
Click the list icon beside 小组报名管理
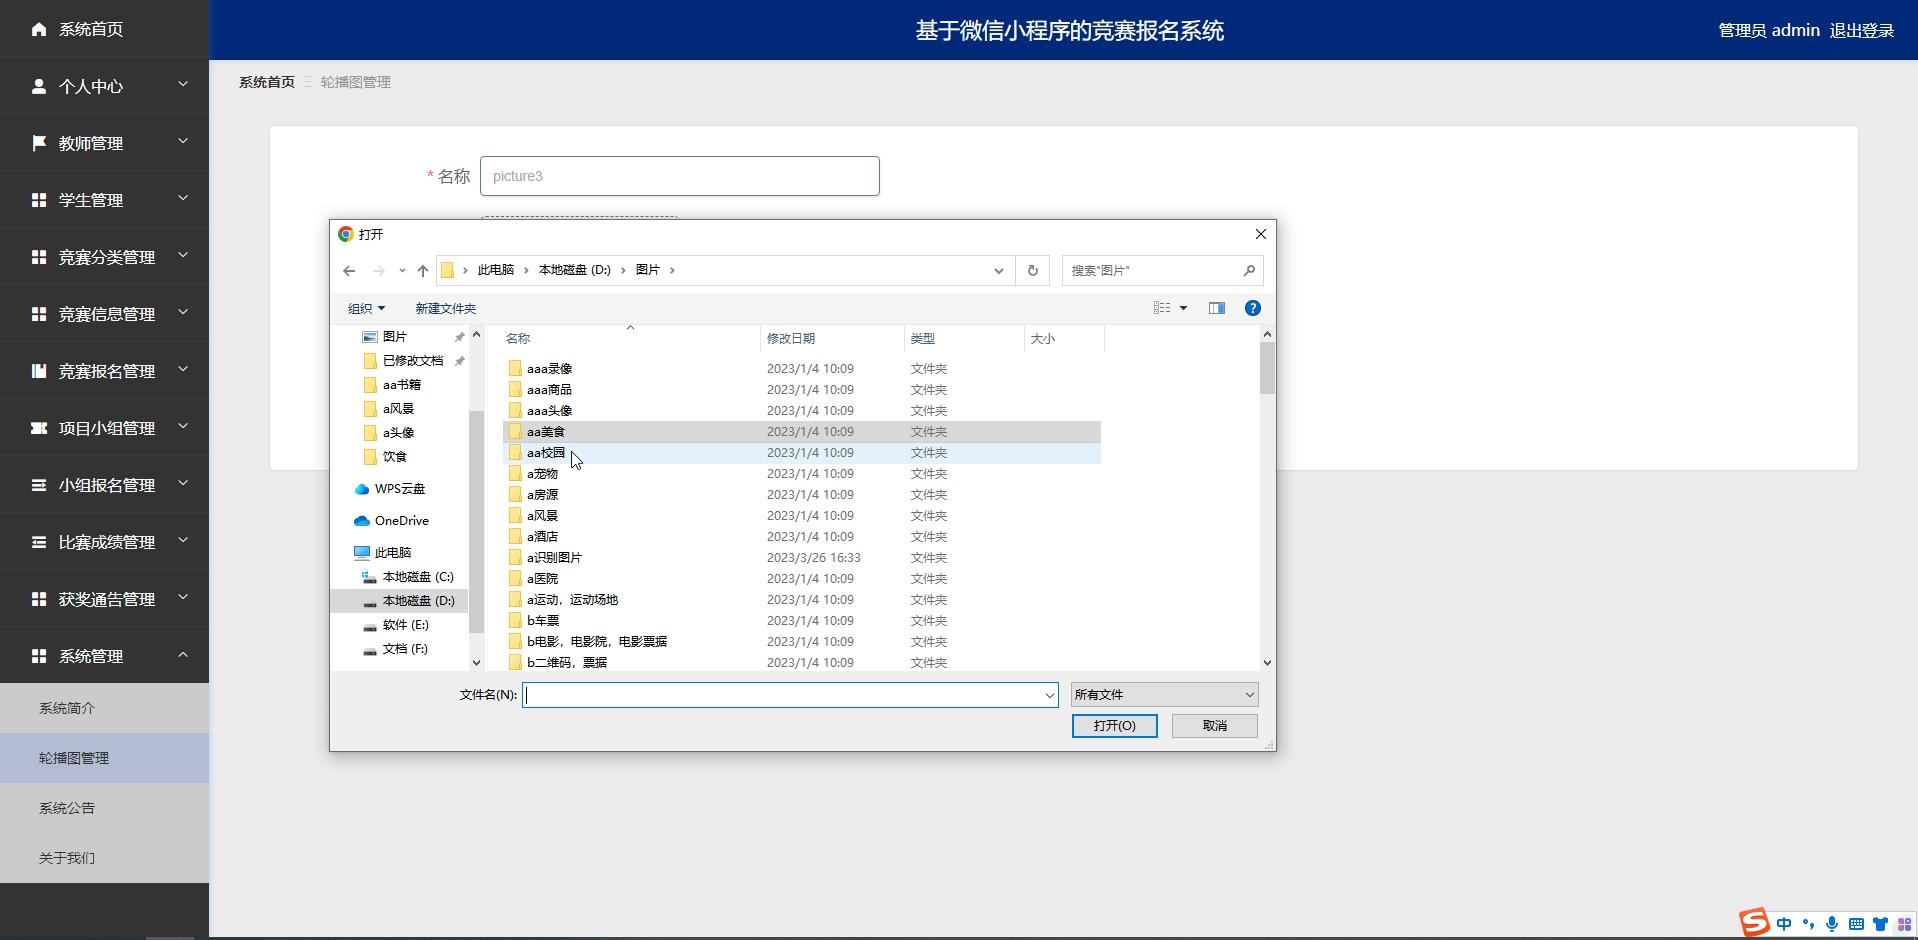click(39, 485)
